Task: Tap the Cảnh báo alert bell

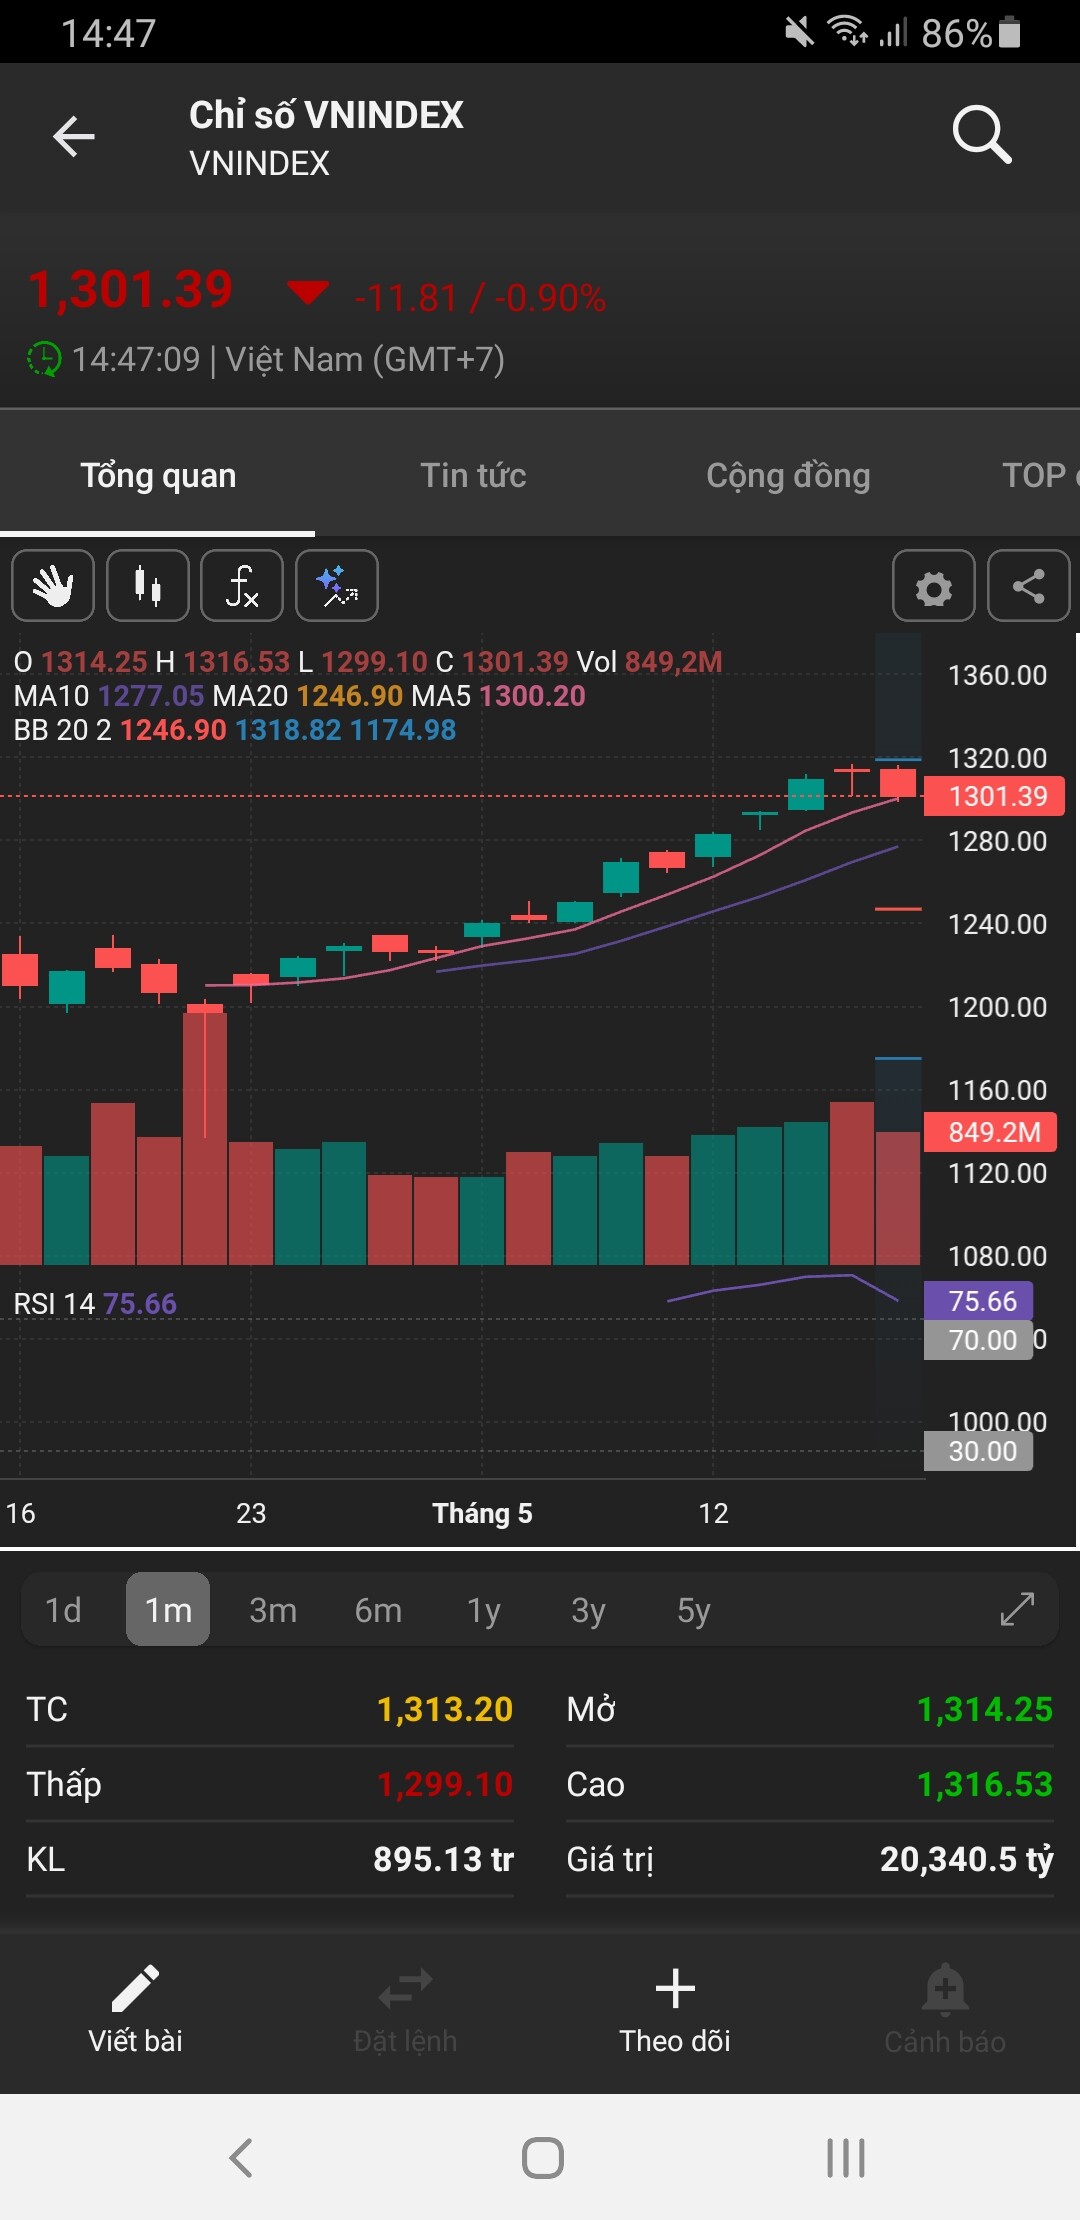Action: click(945, 2010)
